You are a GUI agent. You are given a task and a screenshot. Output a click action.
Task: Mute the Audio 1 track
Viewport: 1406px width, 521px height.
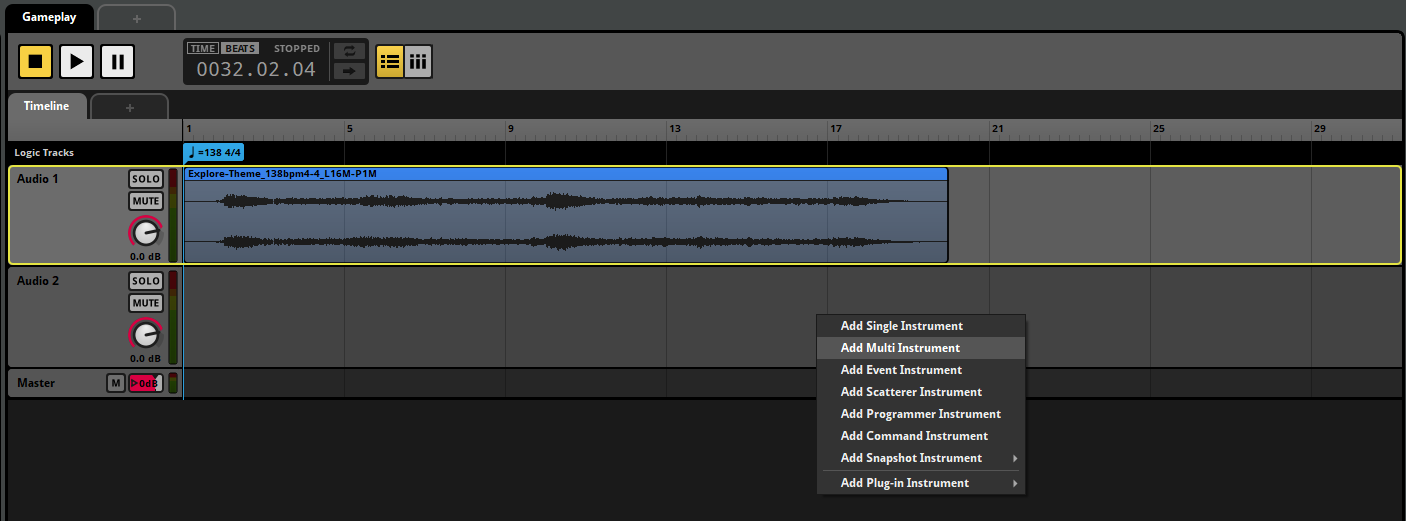(x=146, y=201)
